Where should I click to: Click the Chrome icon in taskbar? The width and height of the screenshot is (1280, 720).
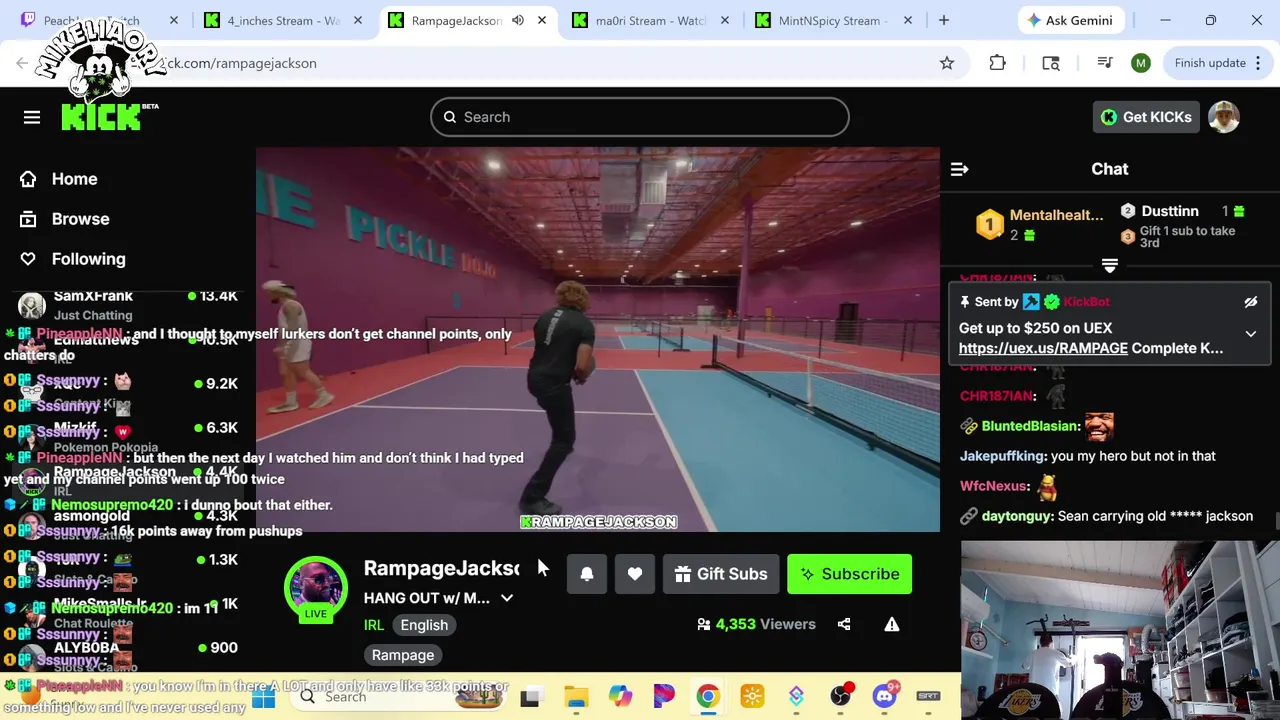708,696
